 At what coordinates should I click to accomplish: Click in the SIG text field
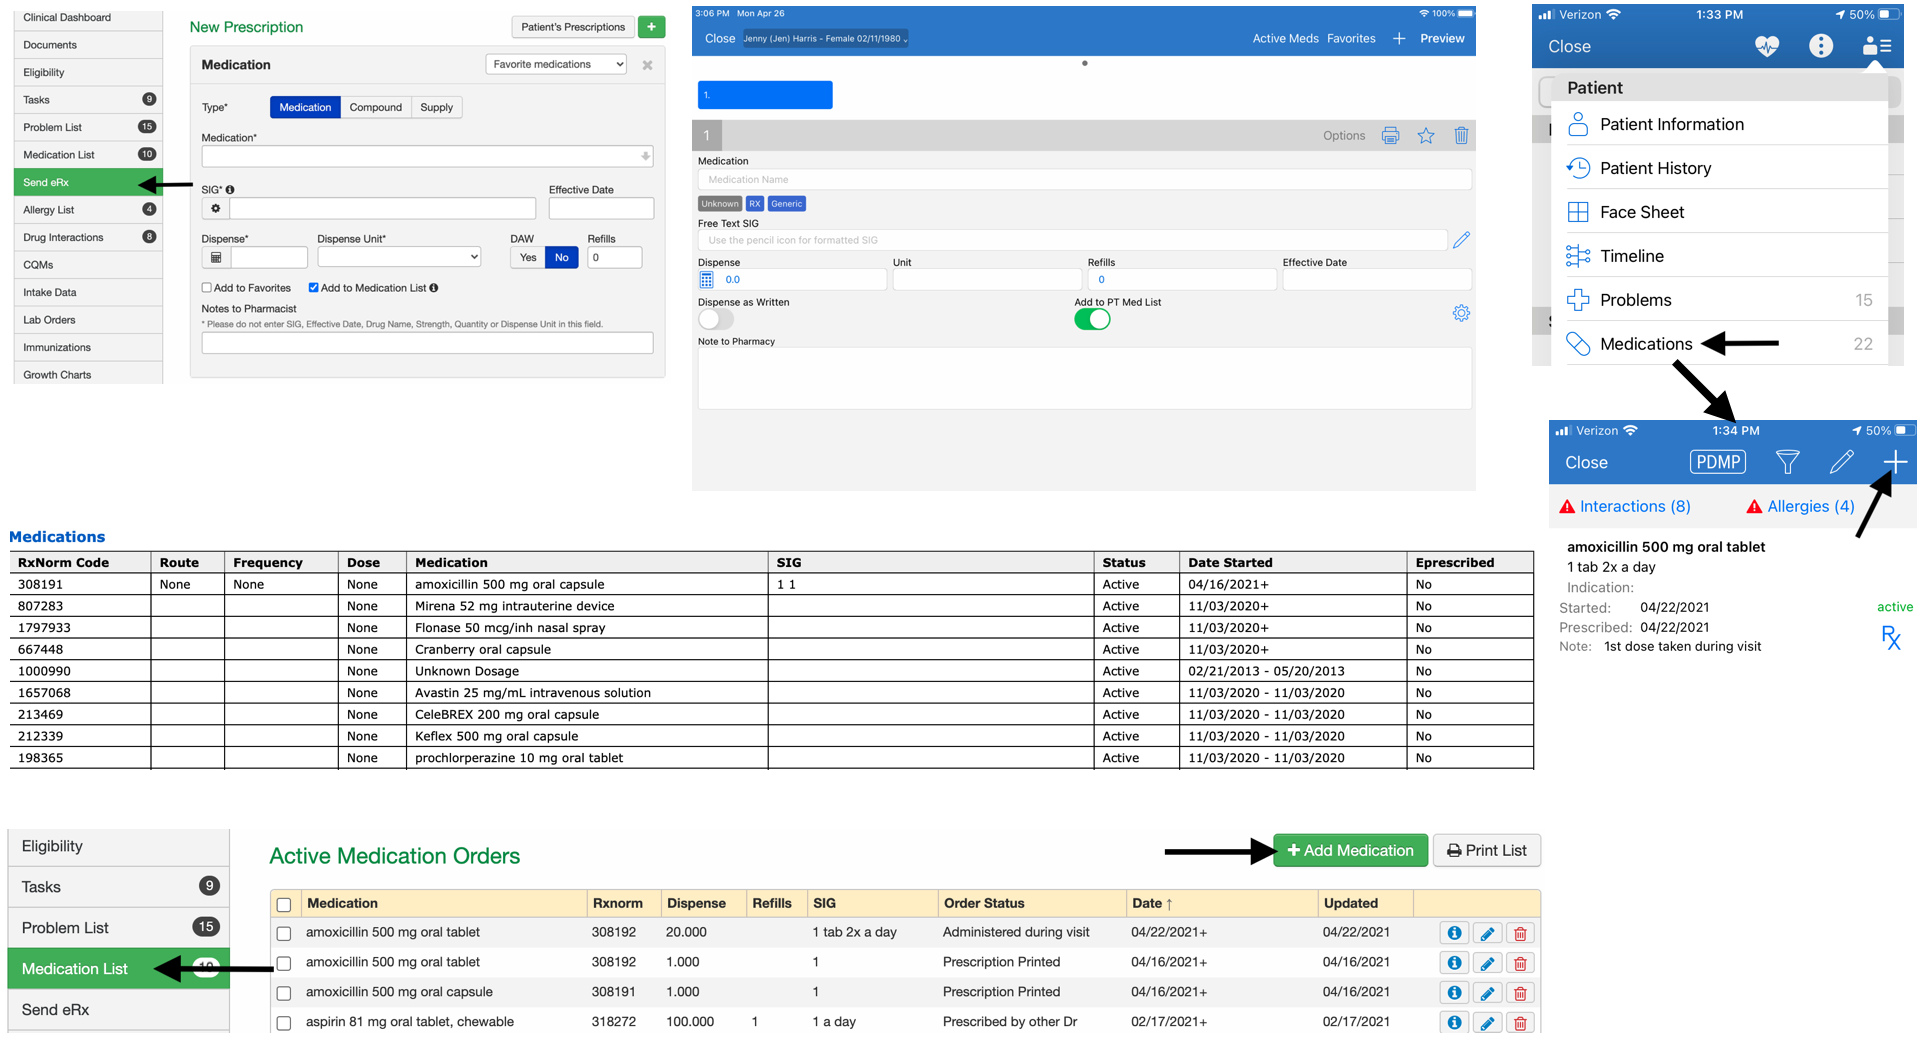tap(382, 209)
